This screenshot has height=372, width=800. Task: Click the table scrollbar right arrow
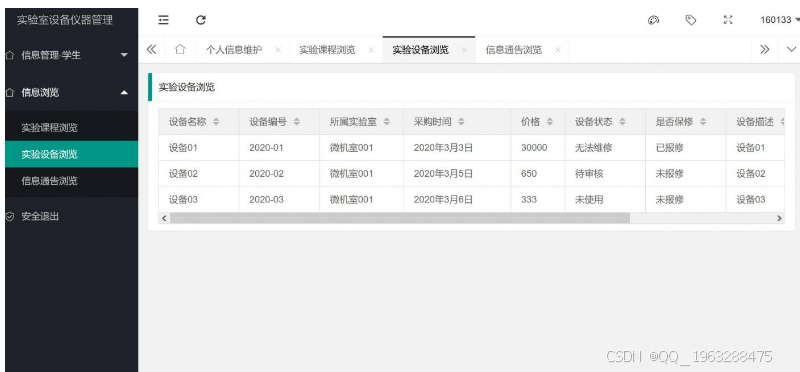point(779,218)
